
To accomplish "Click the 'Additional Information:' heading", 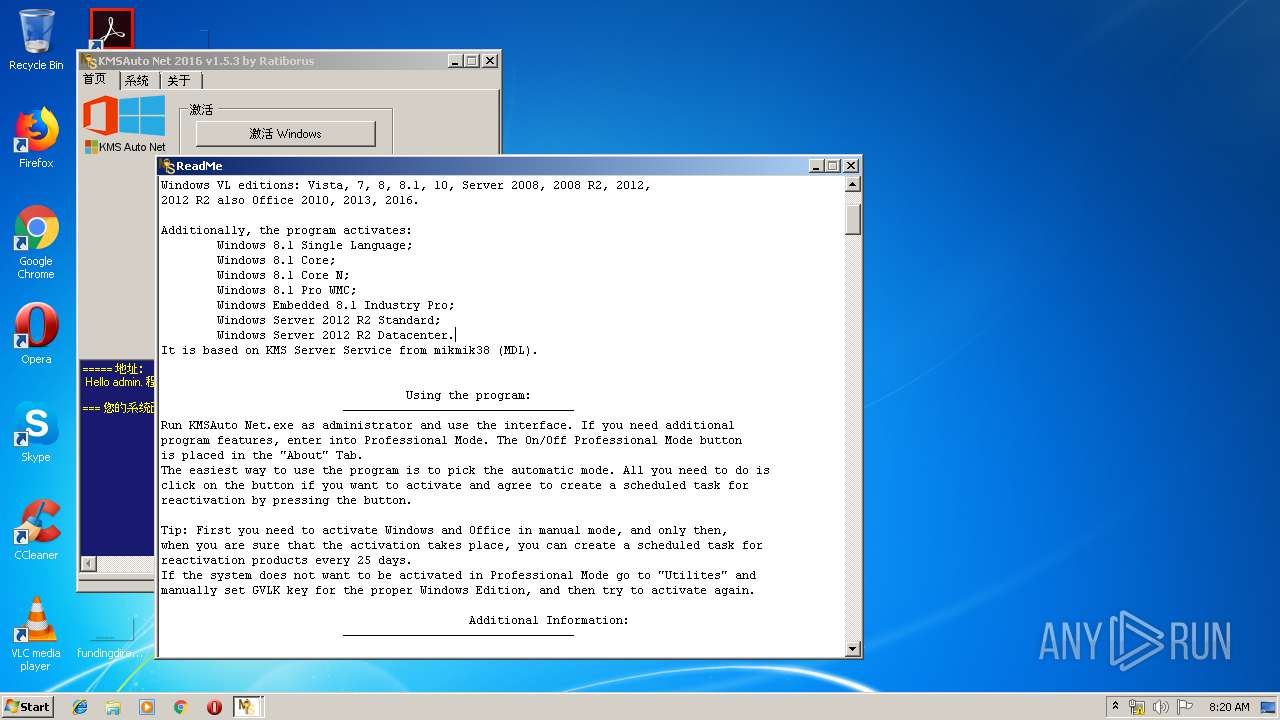I will pyautogui.click(x=549, y=620).
